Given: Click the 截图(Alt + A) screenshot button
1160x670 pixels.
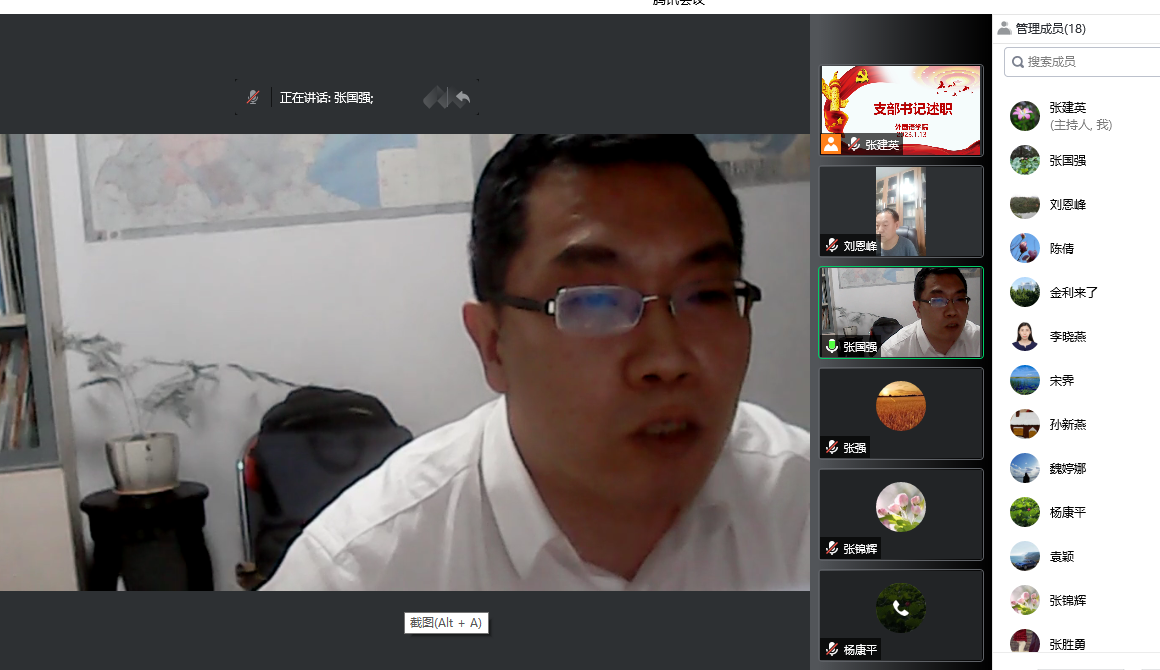Looking at the screenshot, I should pyautogui.click(x=446, y=623).
